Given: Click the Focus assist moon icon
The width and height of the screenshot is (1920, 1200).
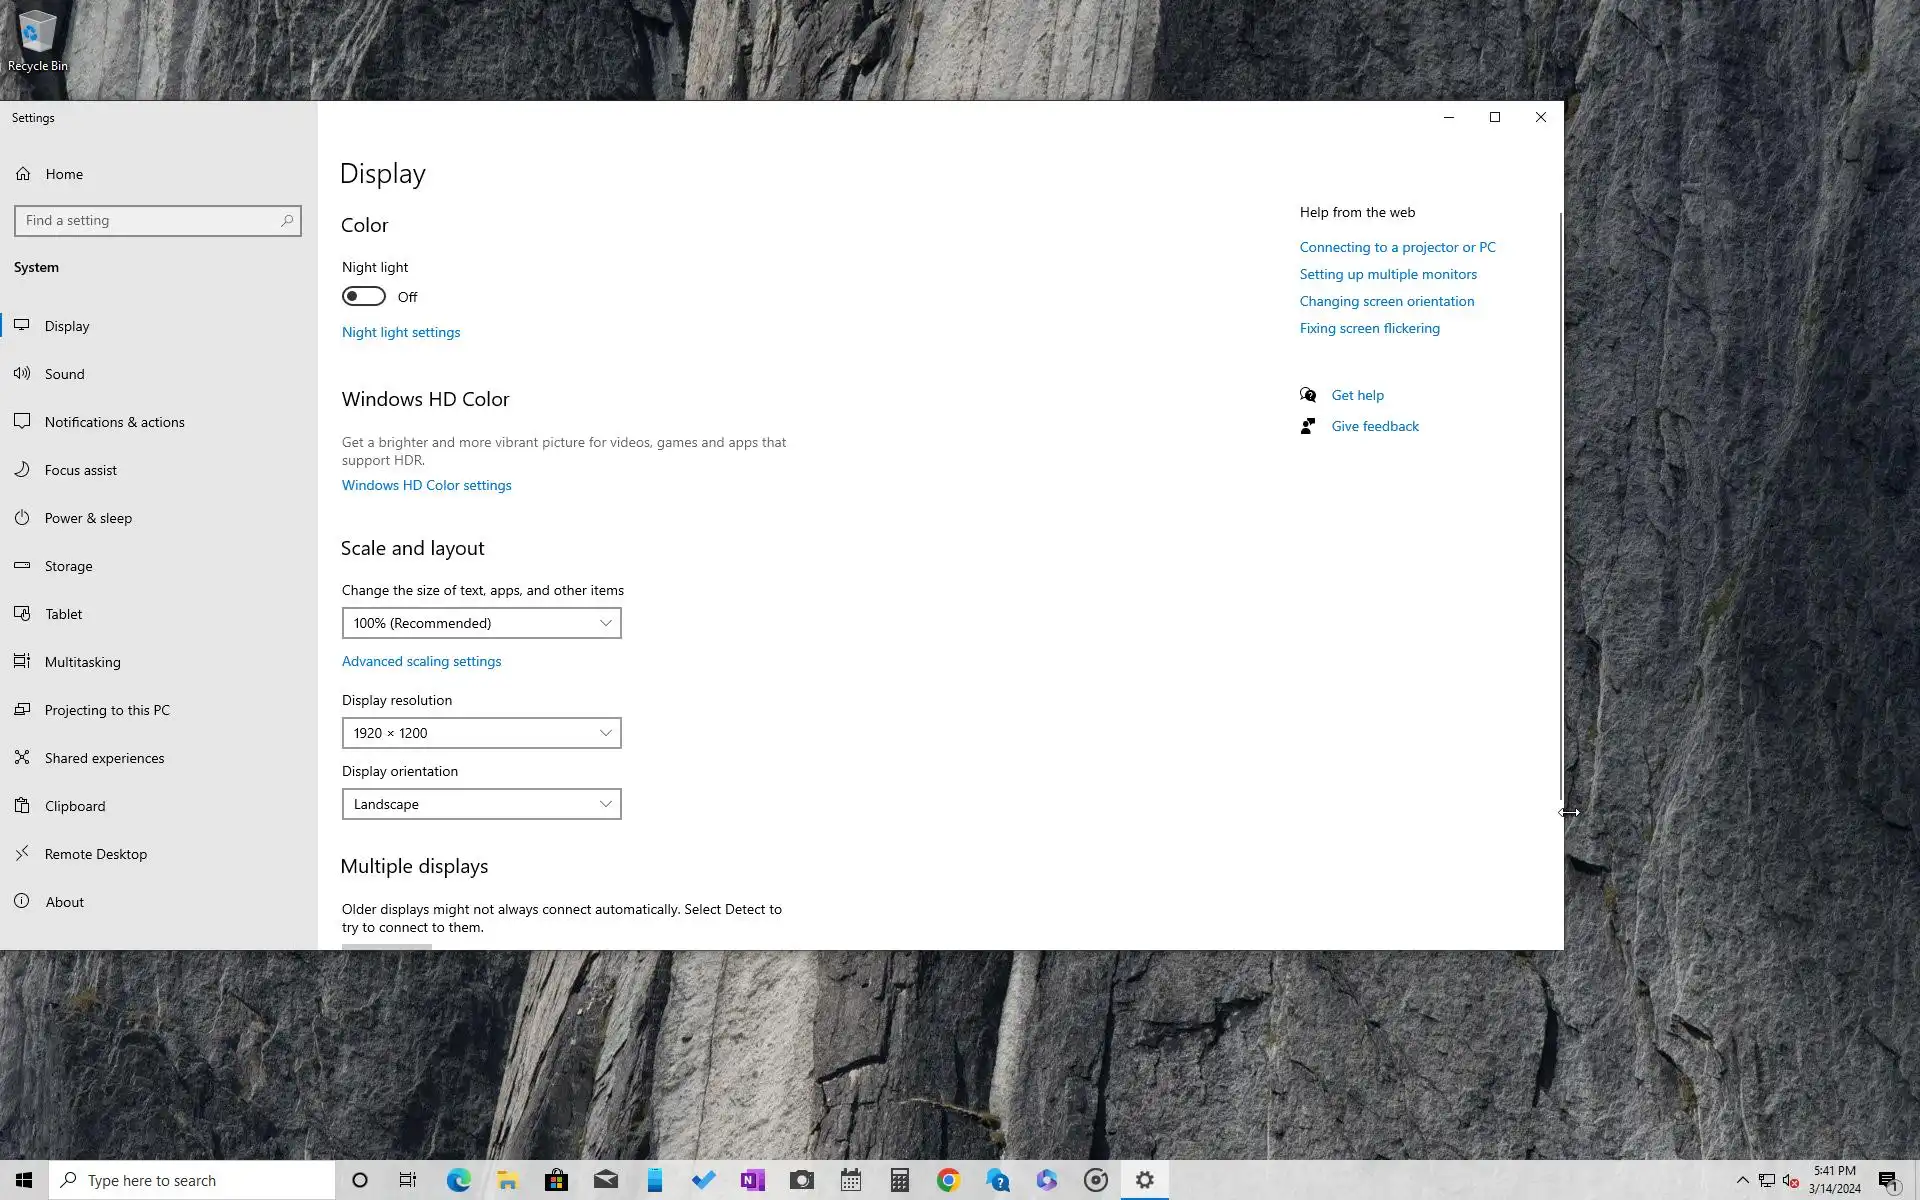Looking at the screenshot, I should 22,470.
